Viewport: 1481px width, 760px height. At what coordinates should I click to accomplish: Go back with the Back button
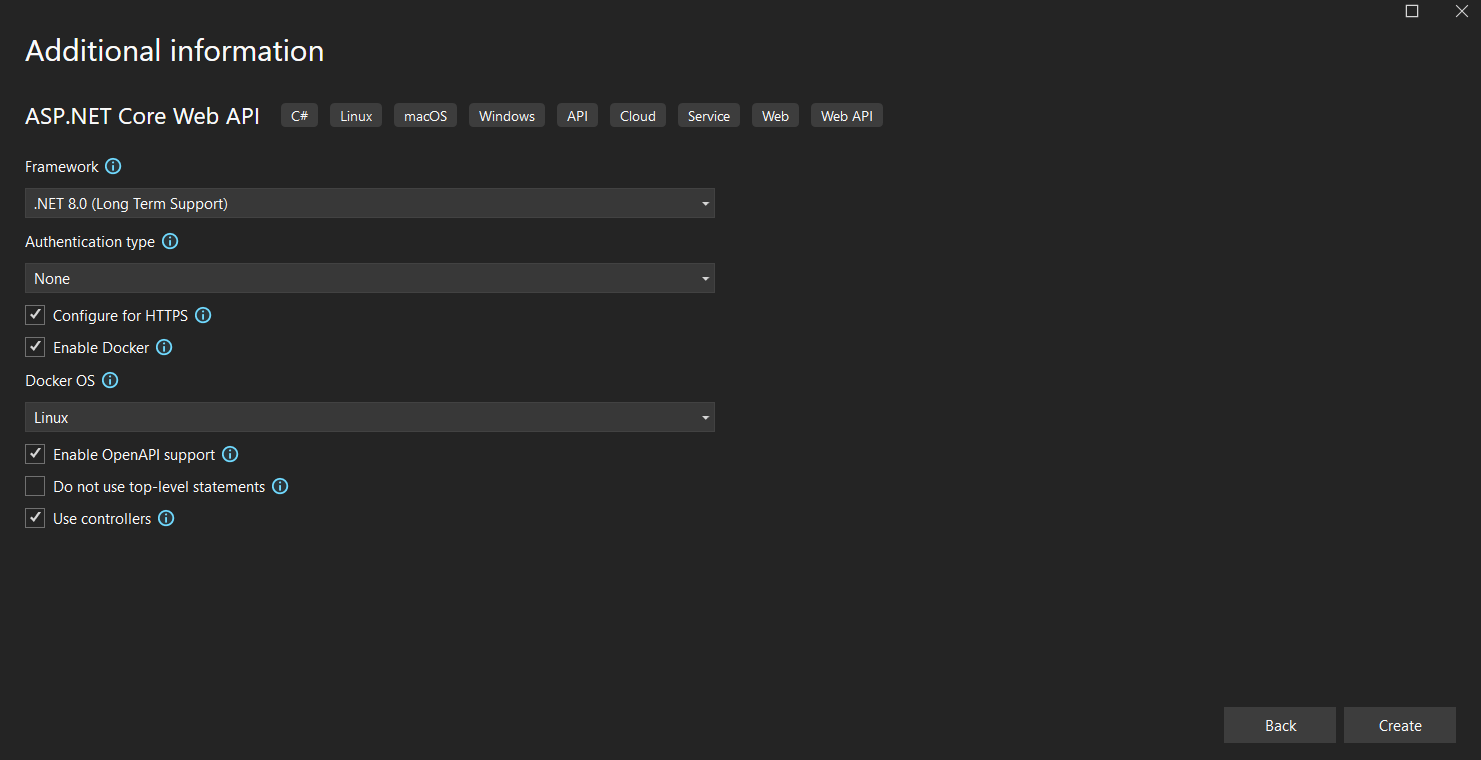(x=1279, y=725)
